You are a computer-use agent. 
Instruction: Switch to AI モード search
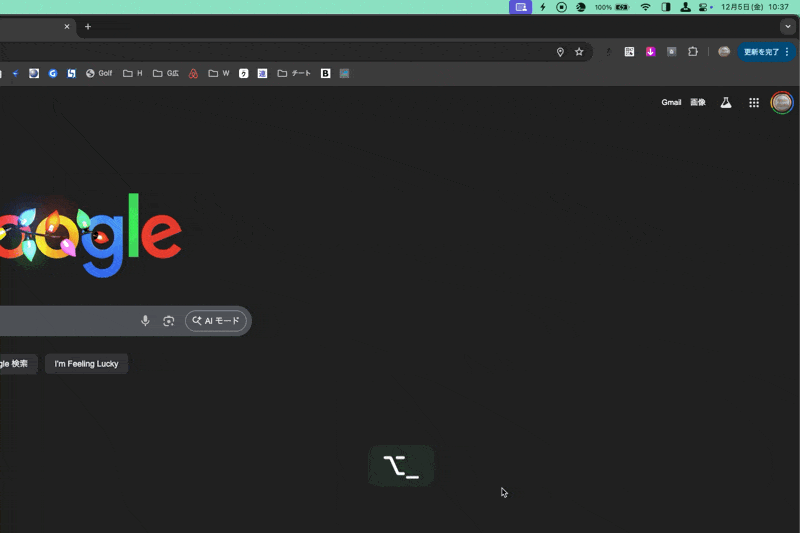tap(216, 321)
